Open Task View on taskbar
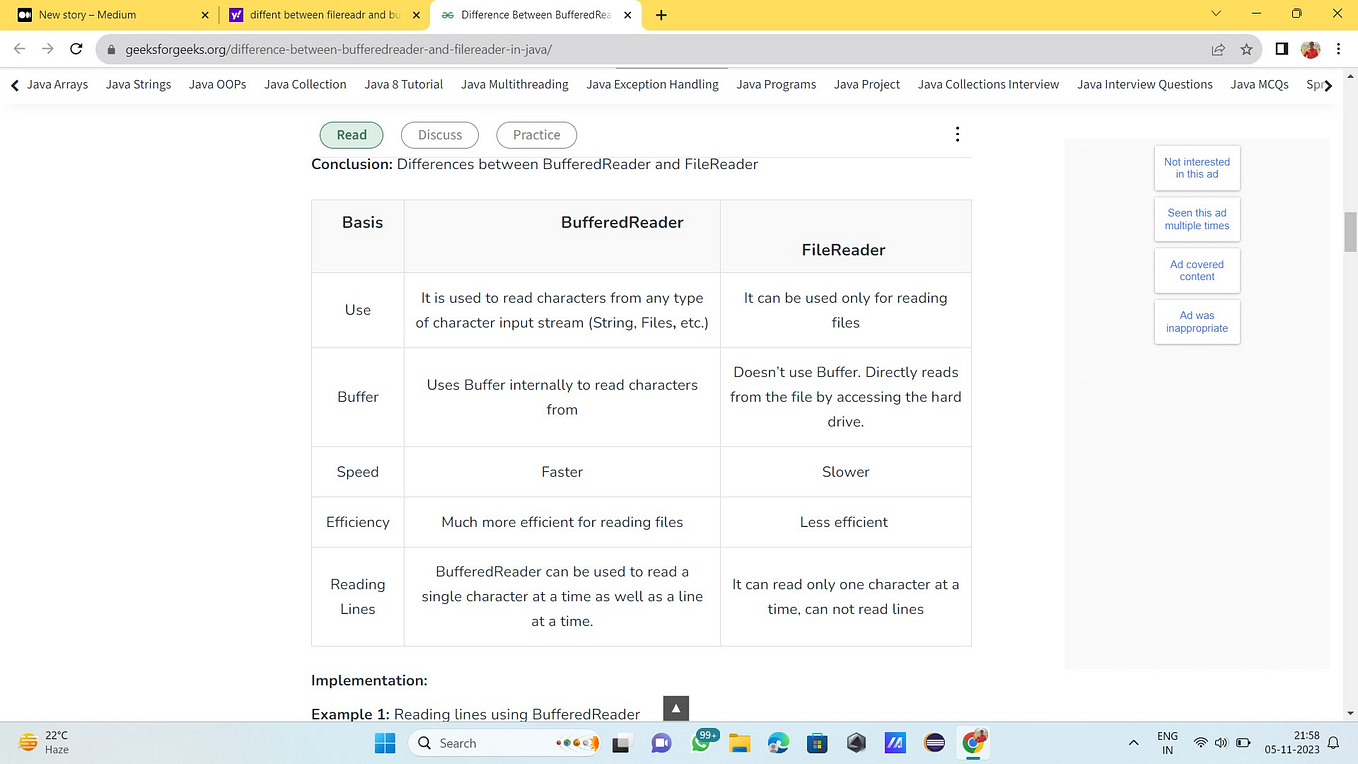Screen dimensions: 1358x764 621,743
